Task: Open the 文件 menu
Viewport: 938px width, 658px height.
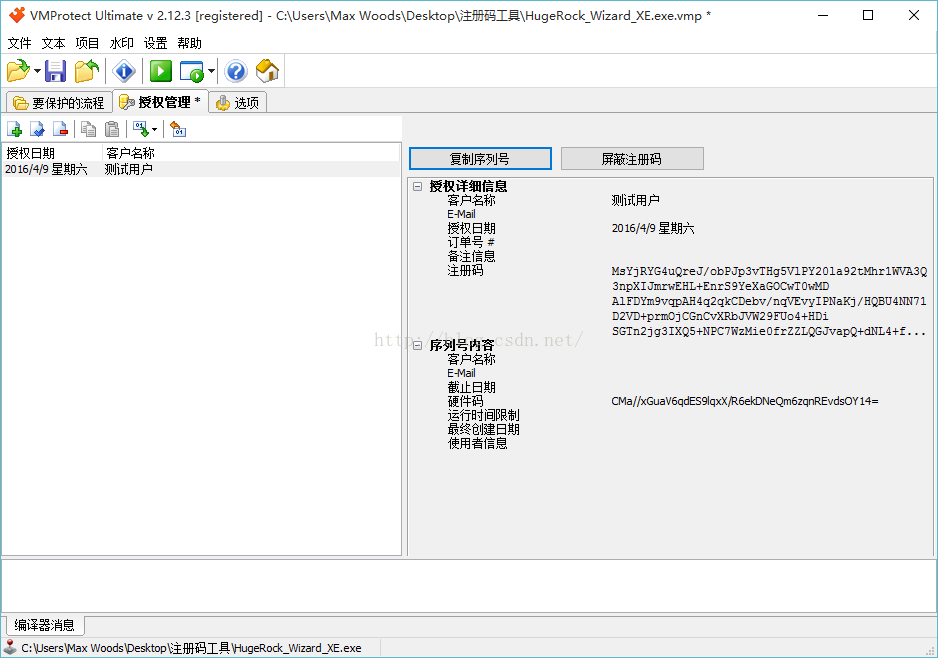Action: click(x=19, y=43)
